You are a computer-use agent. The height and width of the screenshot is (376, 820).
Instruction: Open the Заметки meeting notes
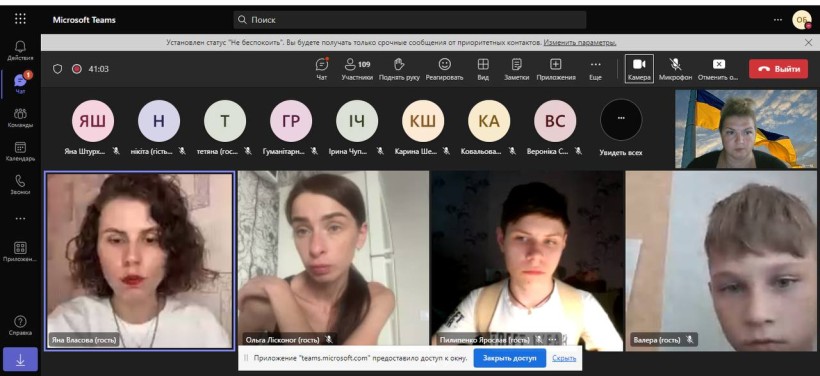tap(517, 69)
